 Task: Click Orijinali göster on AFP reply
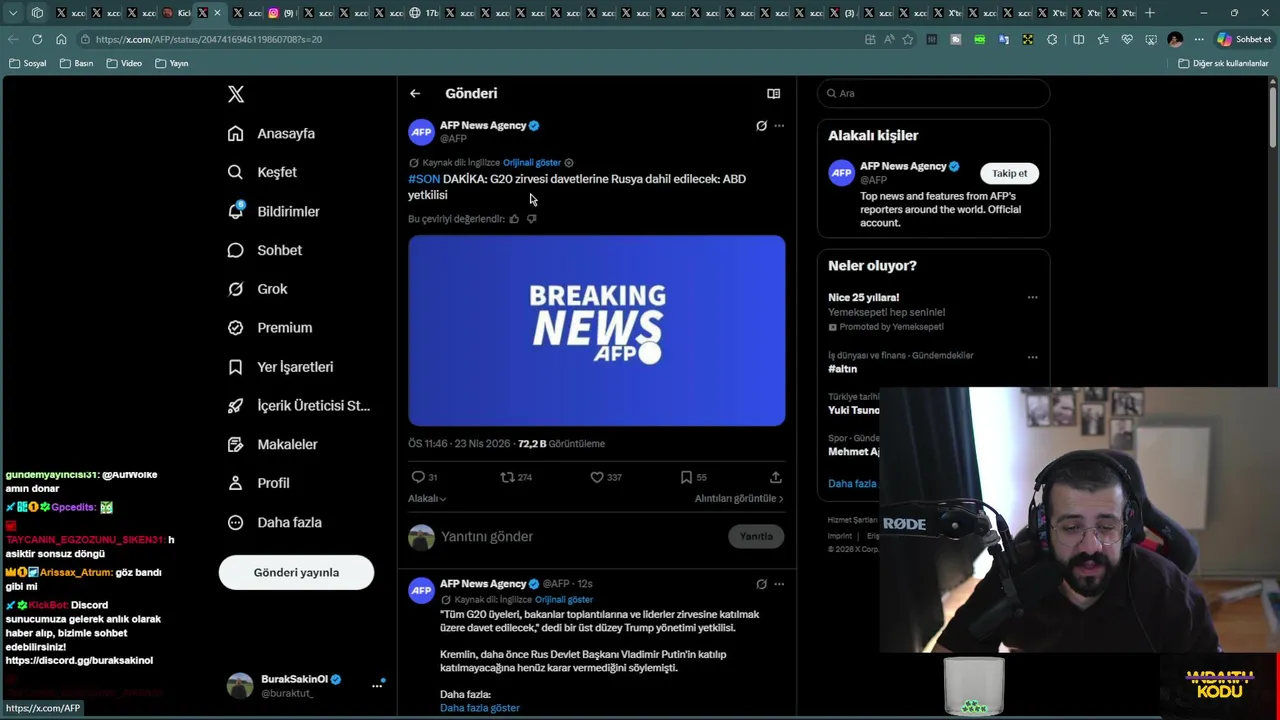coord(564,600)
